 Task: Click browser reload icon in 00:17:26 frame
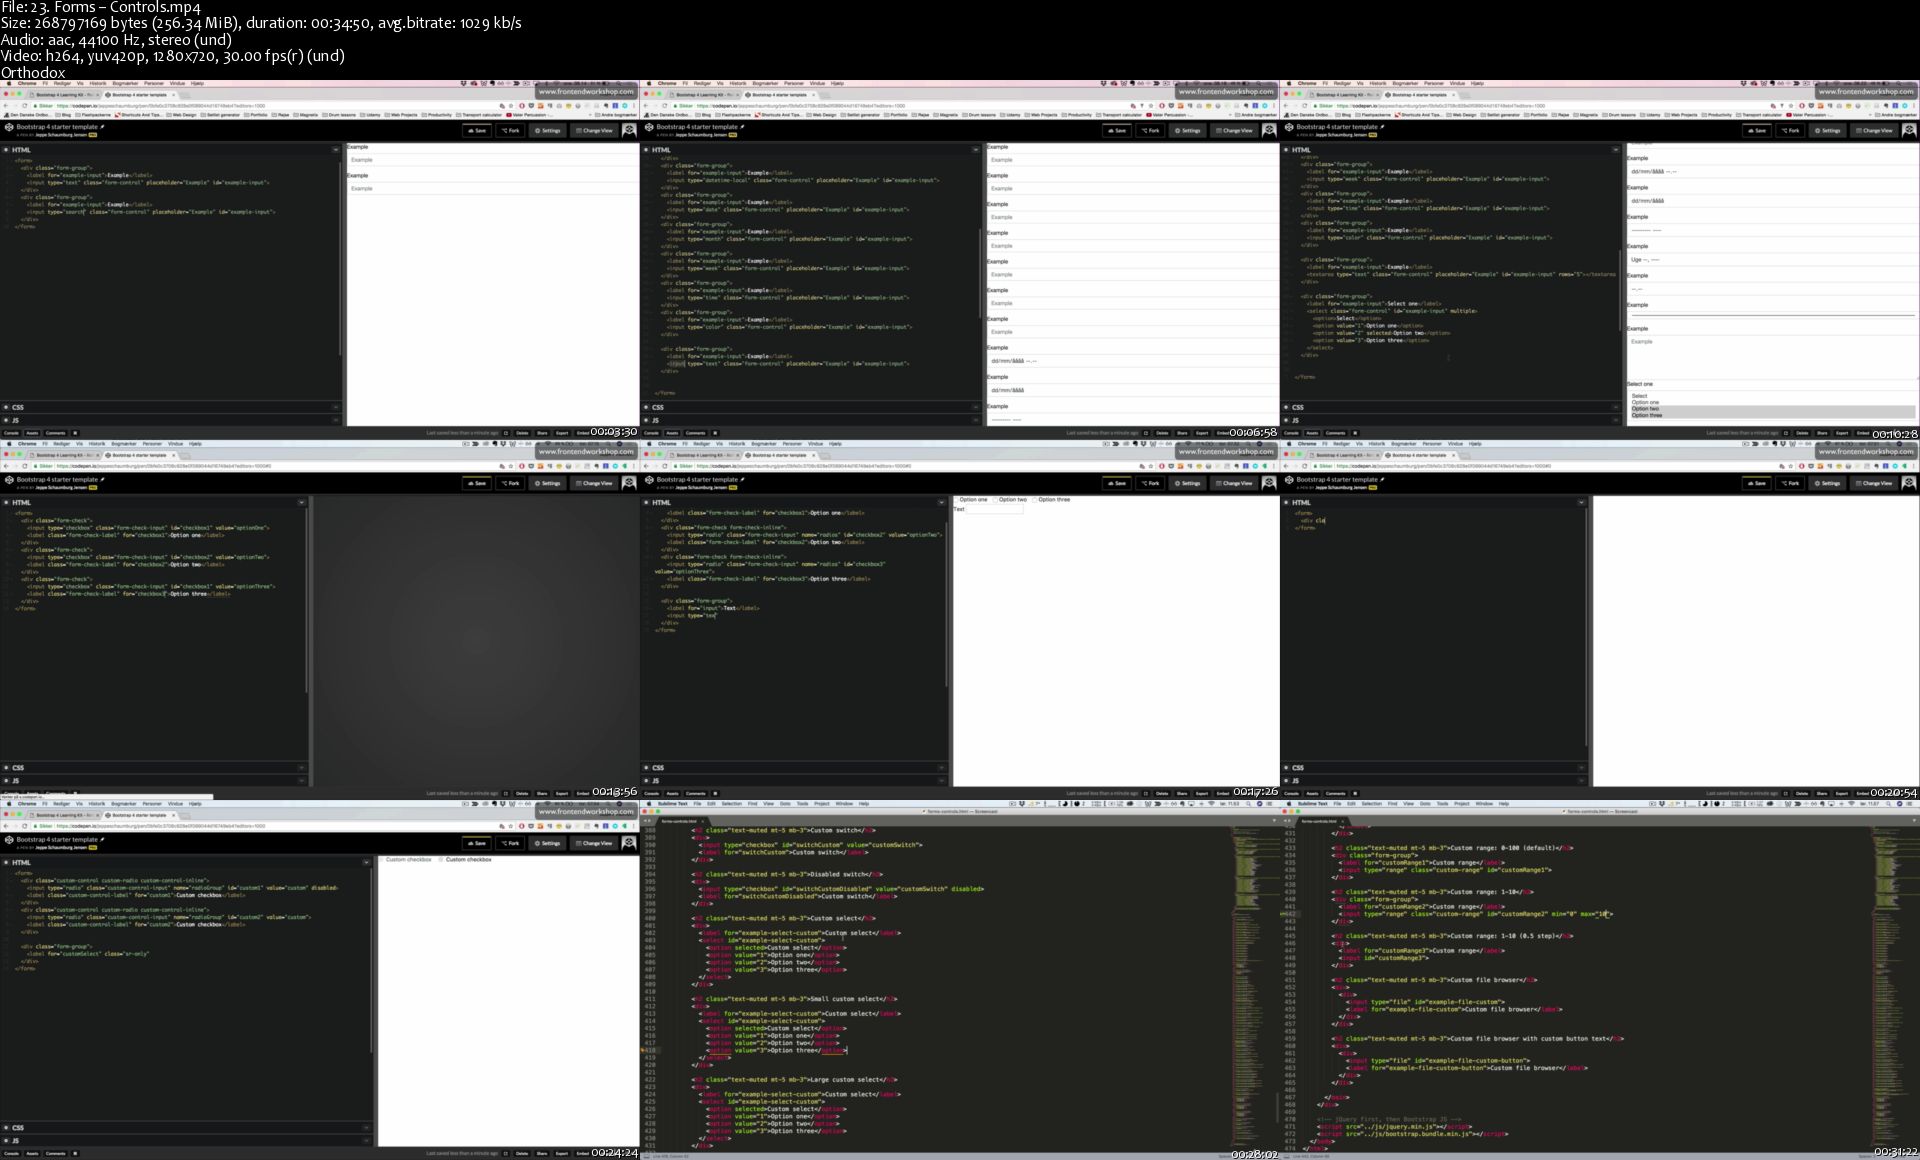click(664, 466)
